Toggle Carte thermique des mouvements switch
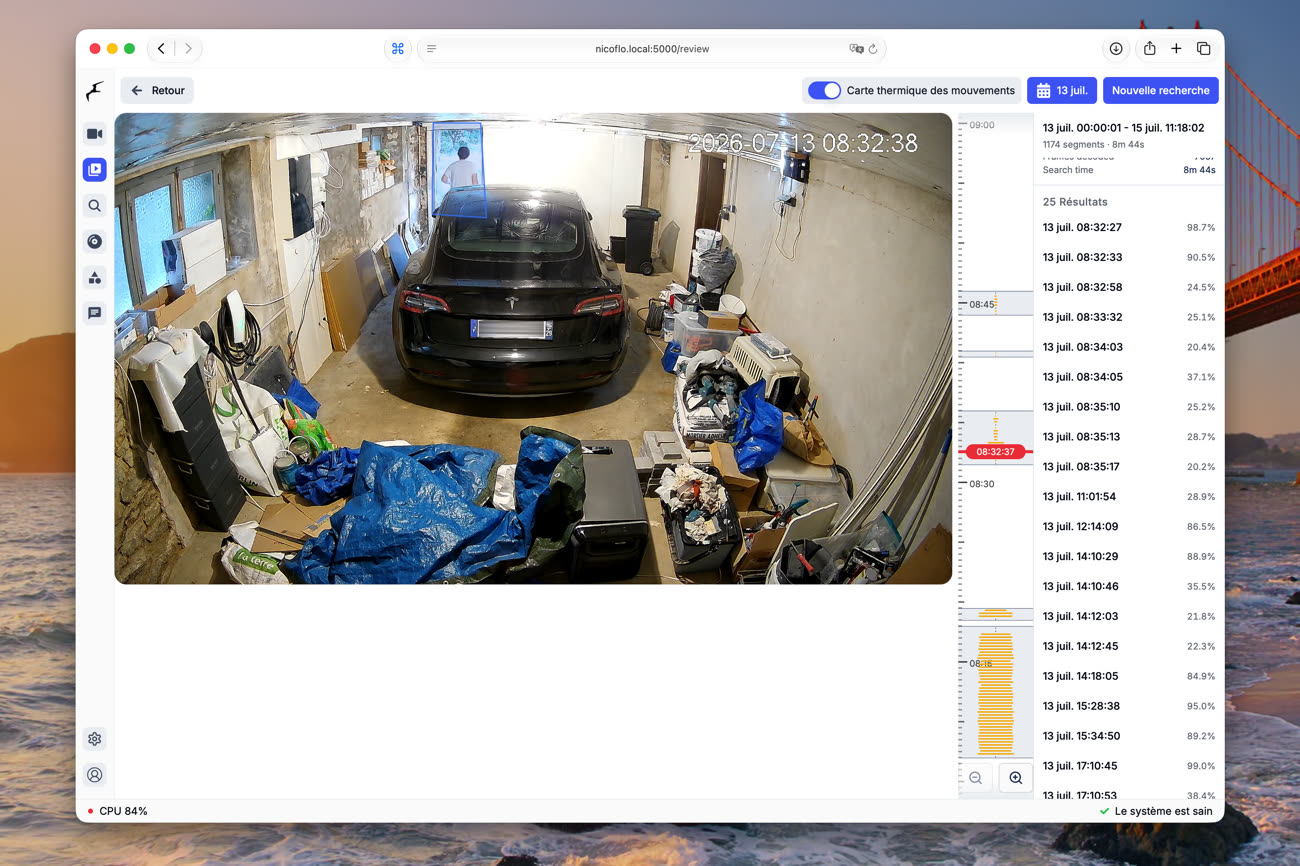 pos(824,90)
